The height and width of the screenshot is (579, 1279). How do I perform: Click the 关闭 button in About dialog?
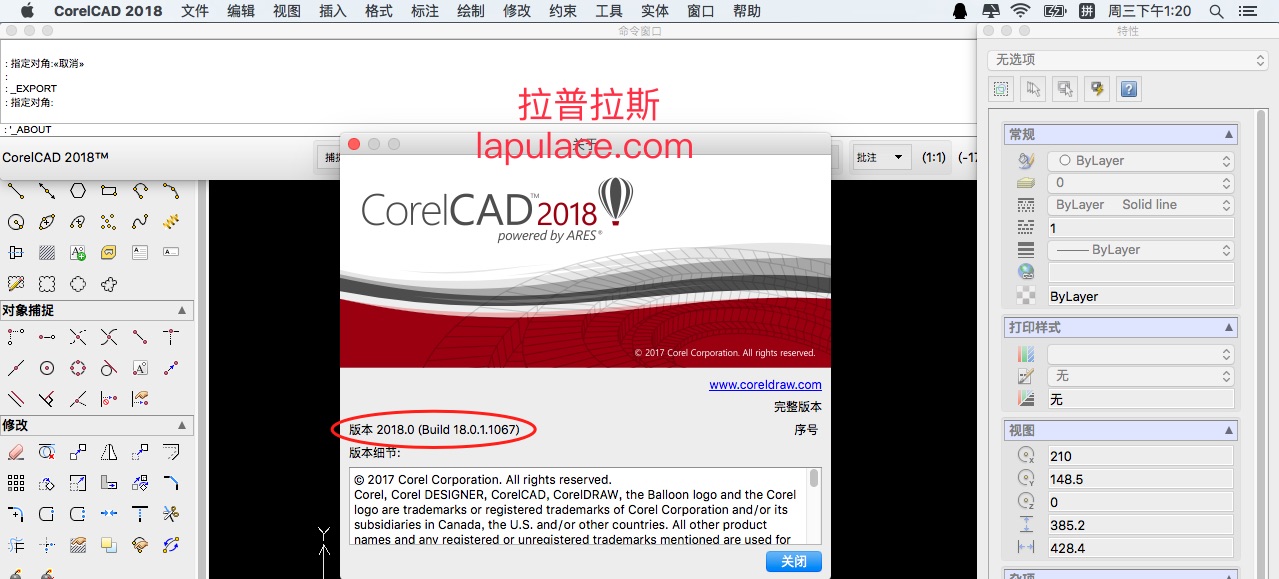794,561
